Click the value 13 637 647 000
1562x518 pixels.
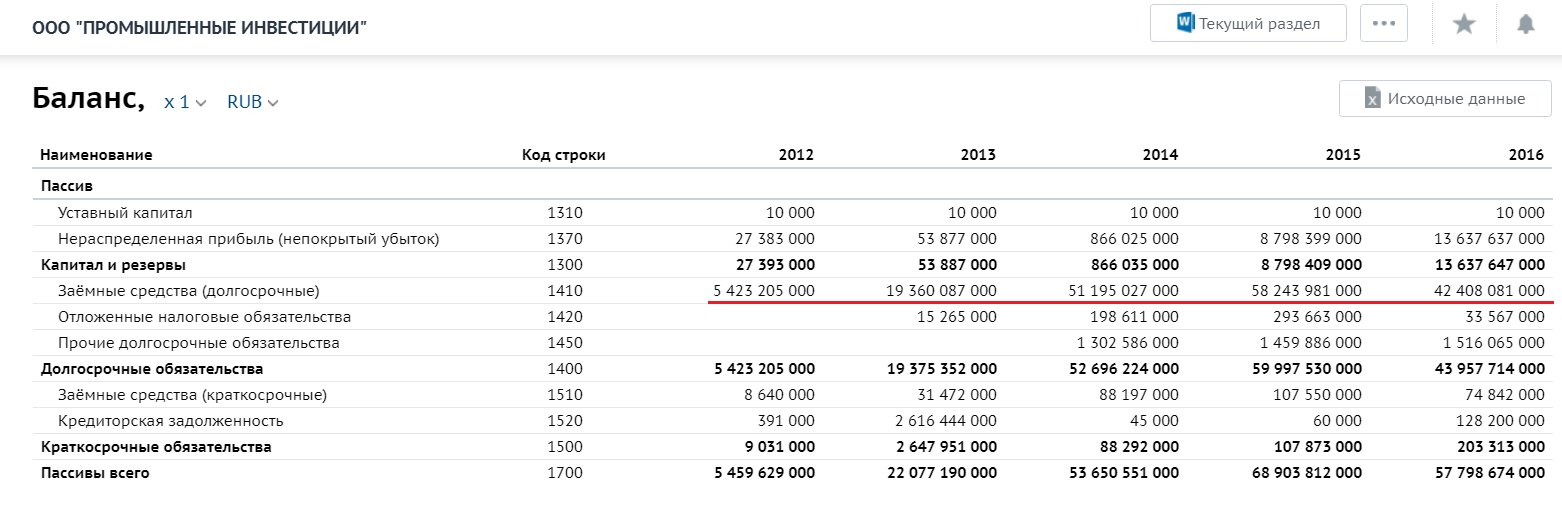pyautogui.click(x=1490, y=265)
